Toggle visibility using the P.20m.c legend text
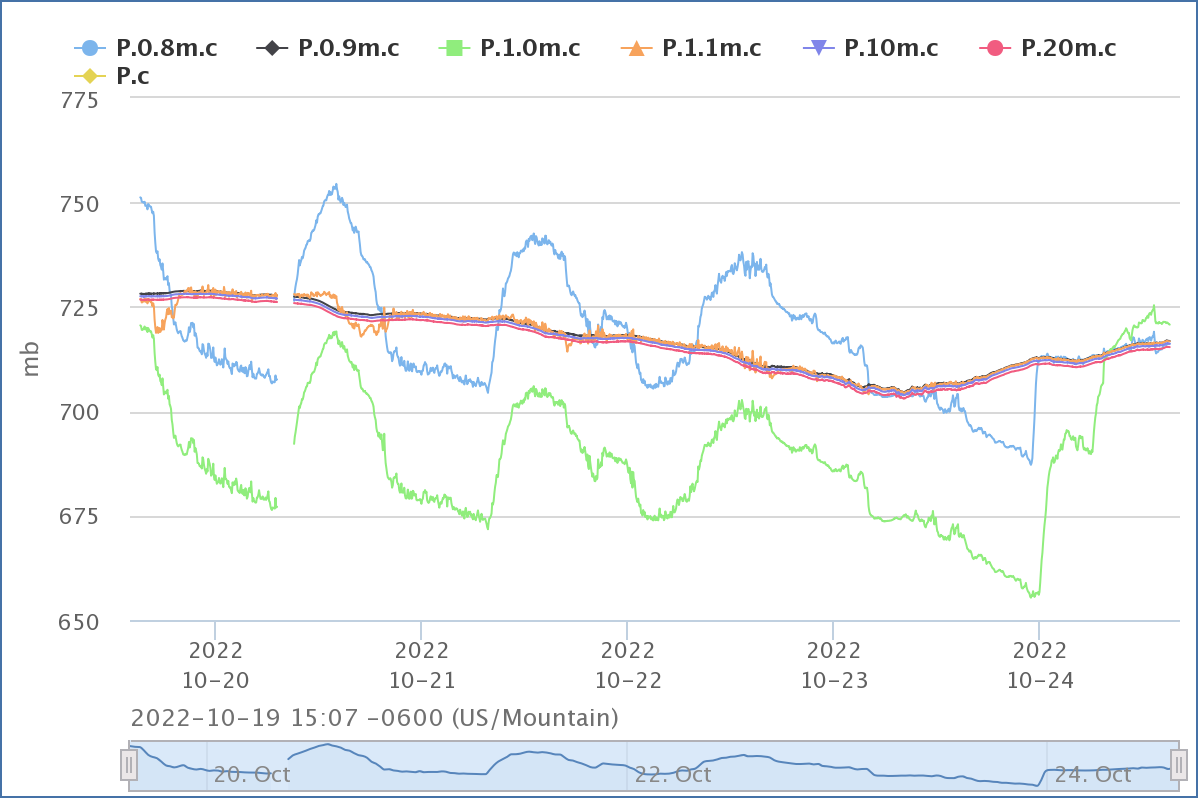 tap(1068, 48)
